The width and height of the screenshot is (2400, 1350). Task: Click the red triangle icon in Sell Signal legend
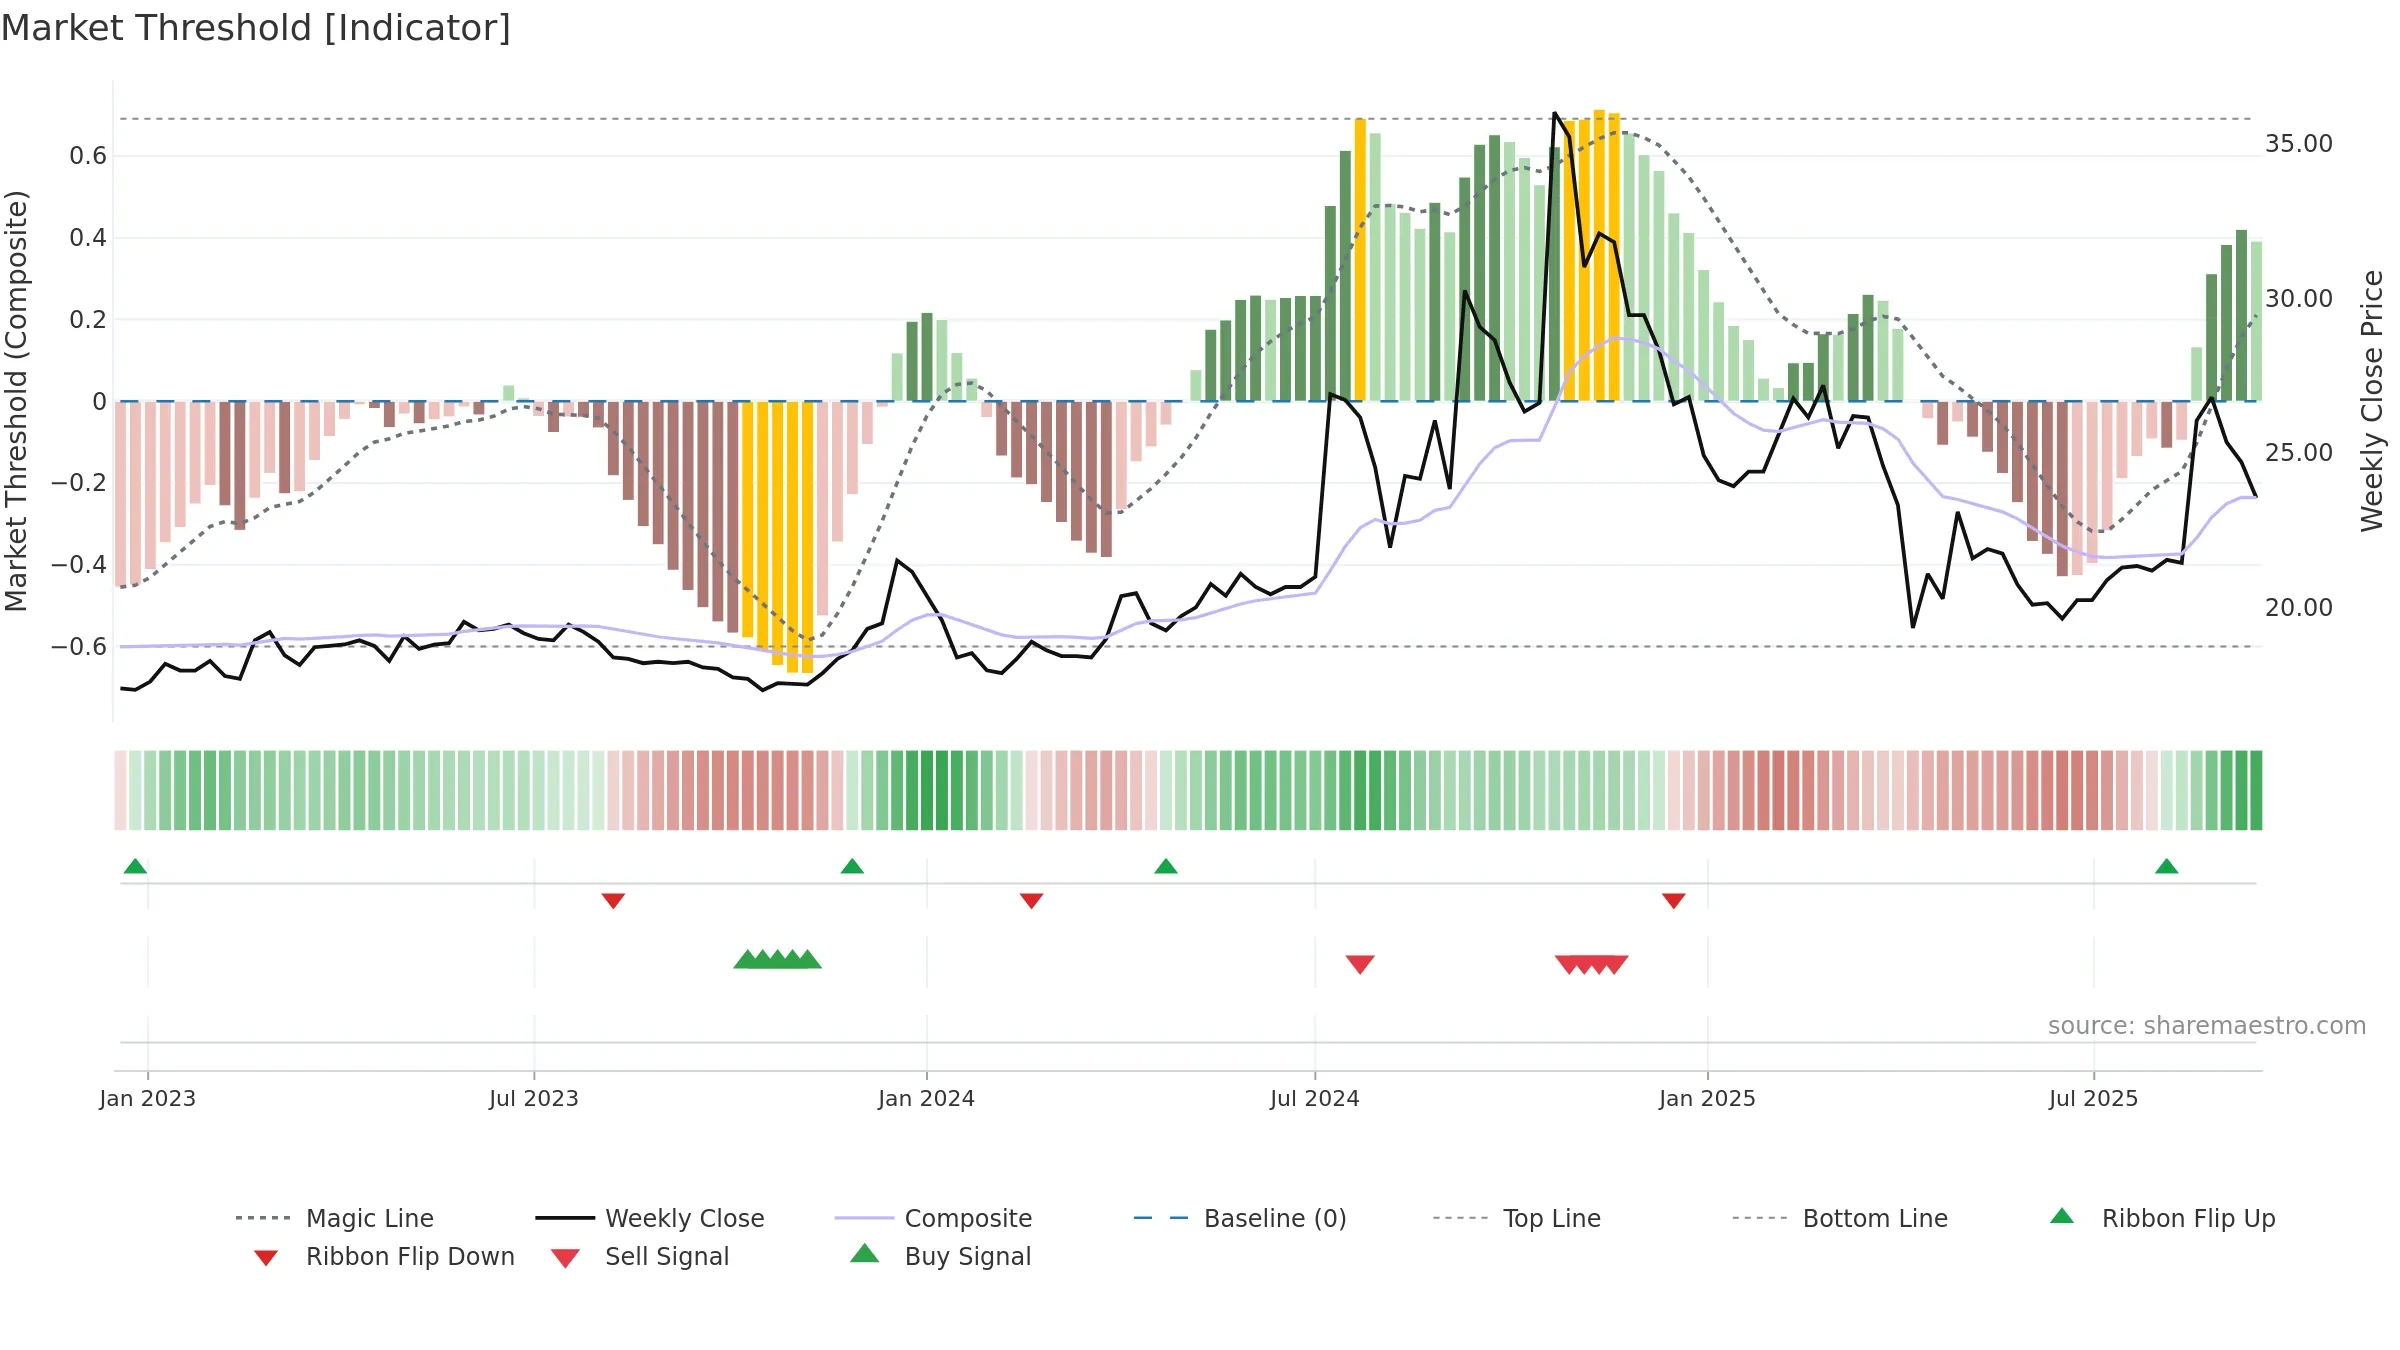point(565,1258)
